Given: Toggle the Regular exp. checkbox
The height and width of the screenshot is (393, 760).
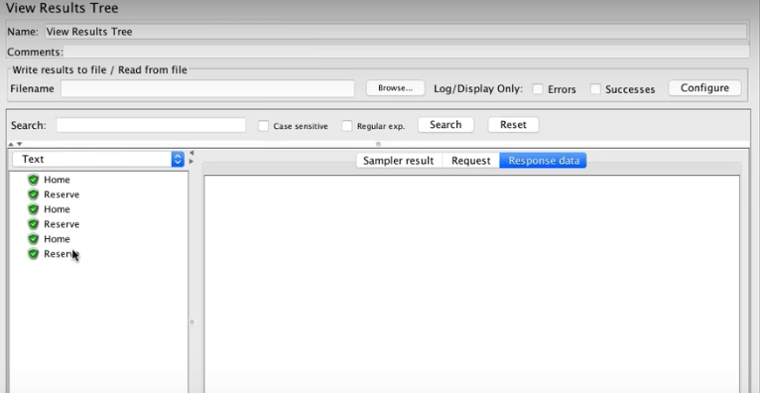Looking at the screenshot, I should pyautogui.click(x=347, y=126).
